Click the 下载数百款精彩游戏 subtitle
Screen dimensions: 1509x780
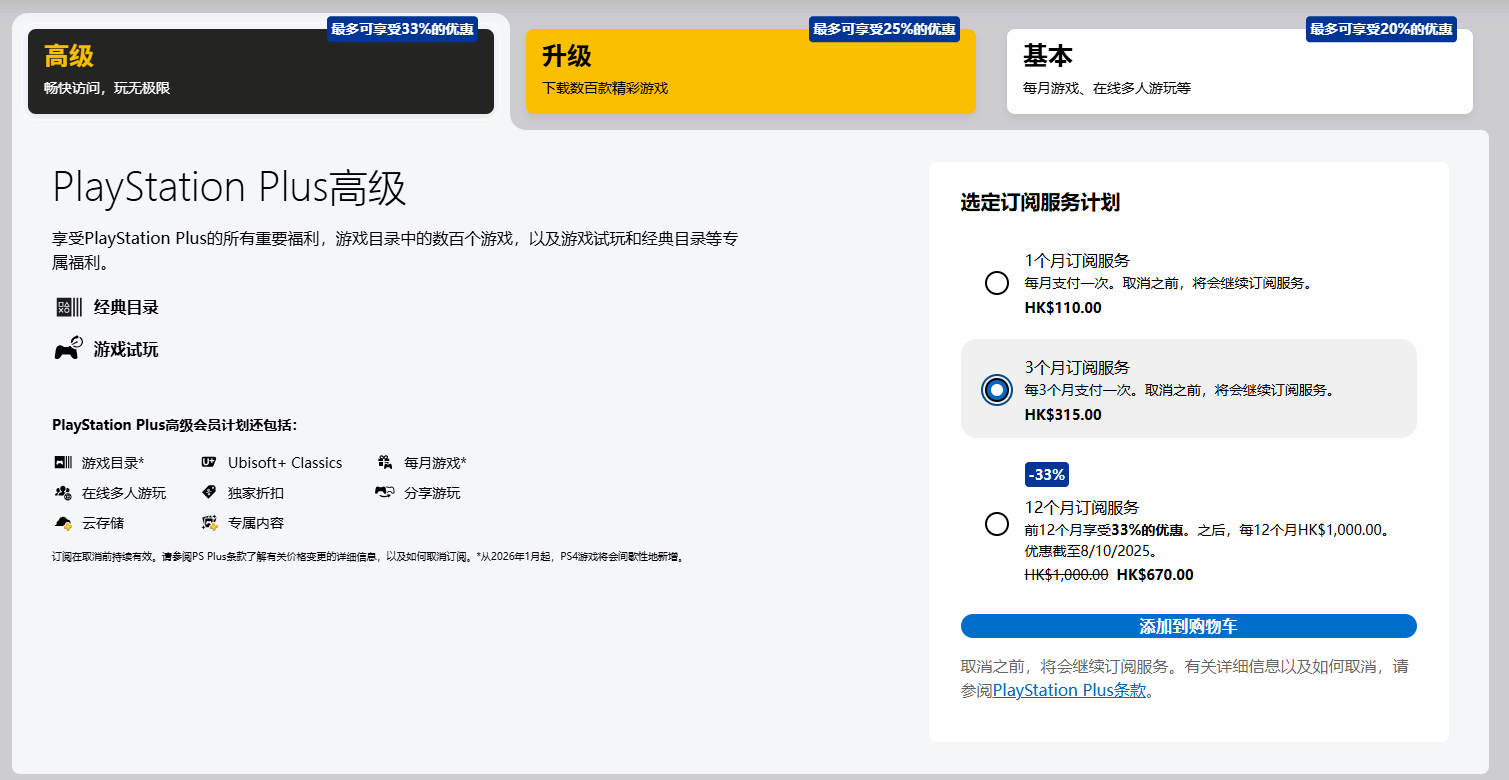tap(605, 88)
